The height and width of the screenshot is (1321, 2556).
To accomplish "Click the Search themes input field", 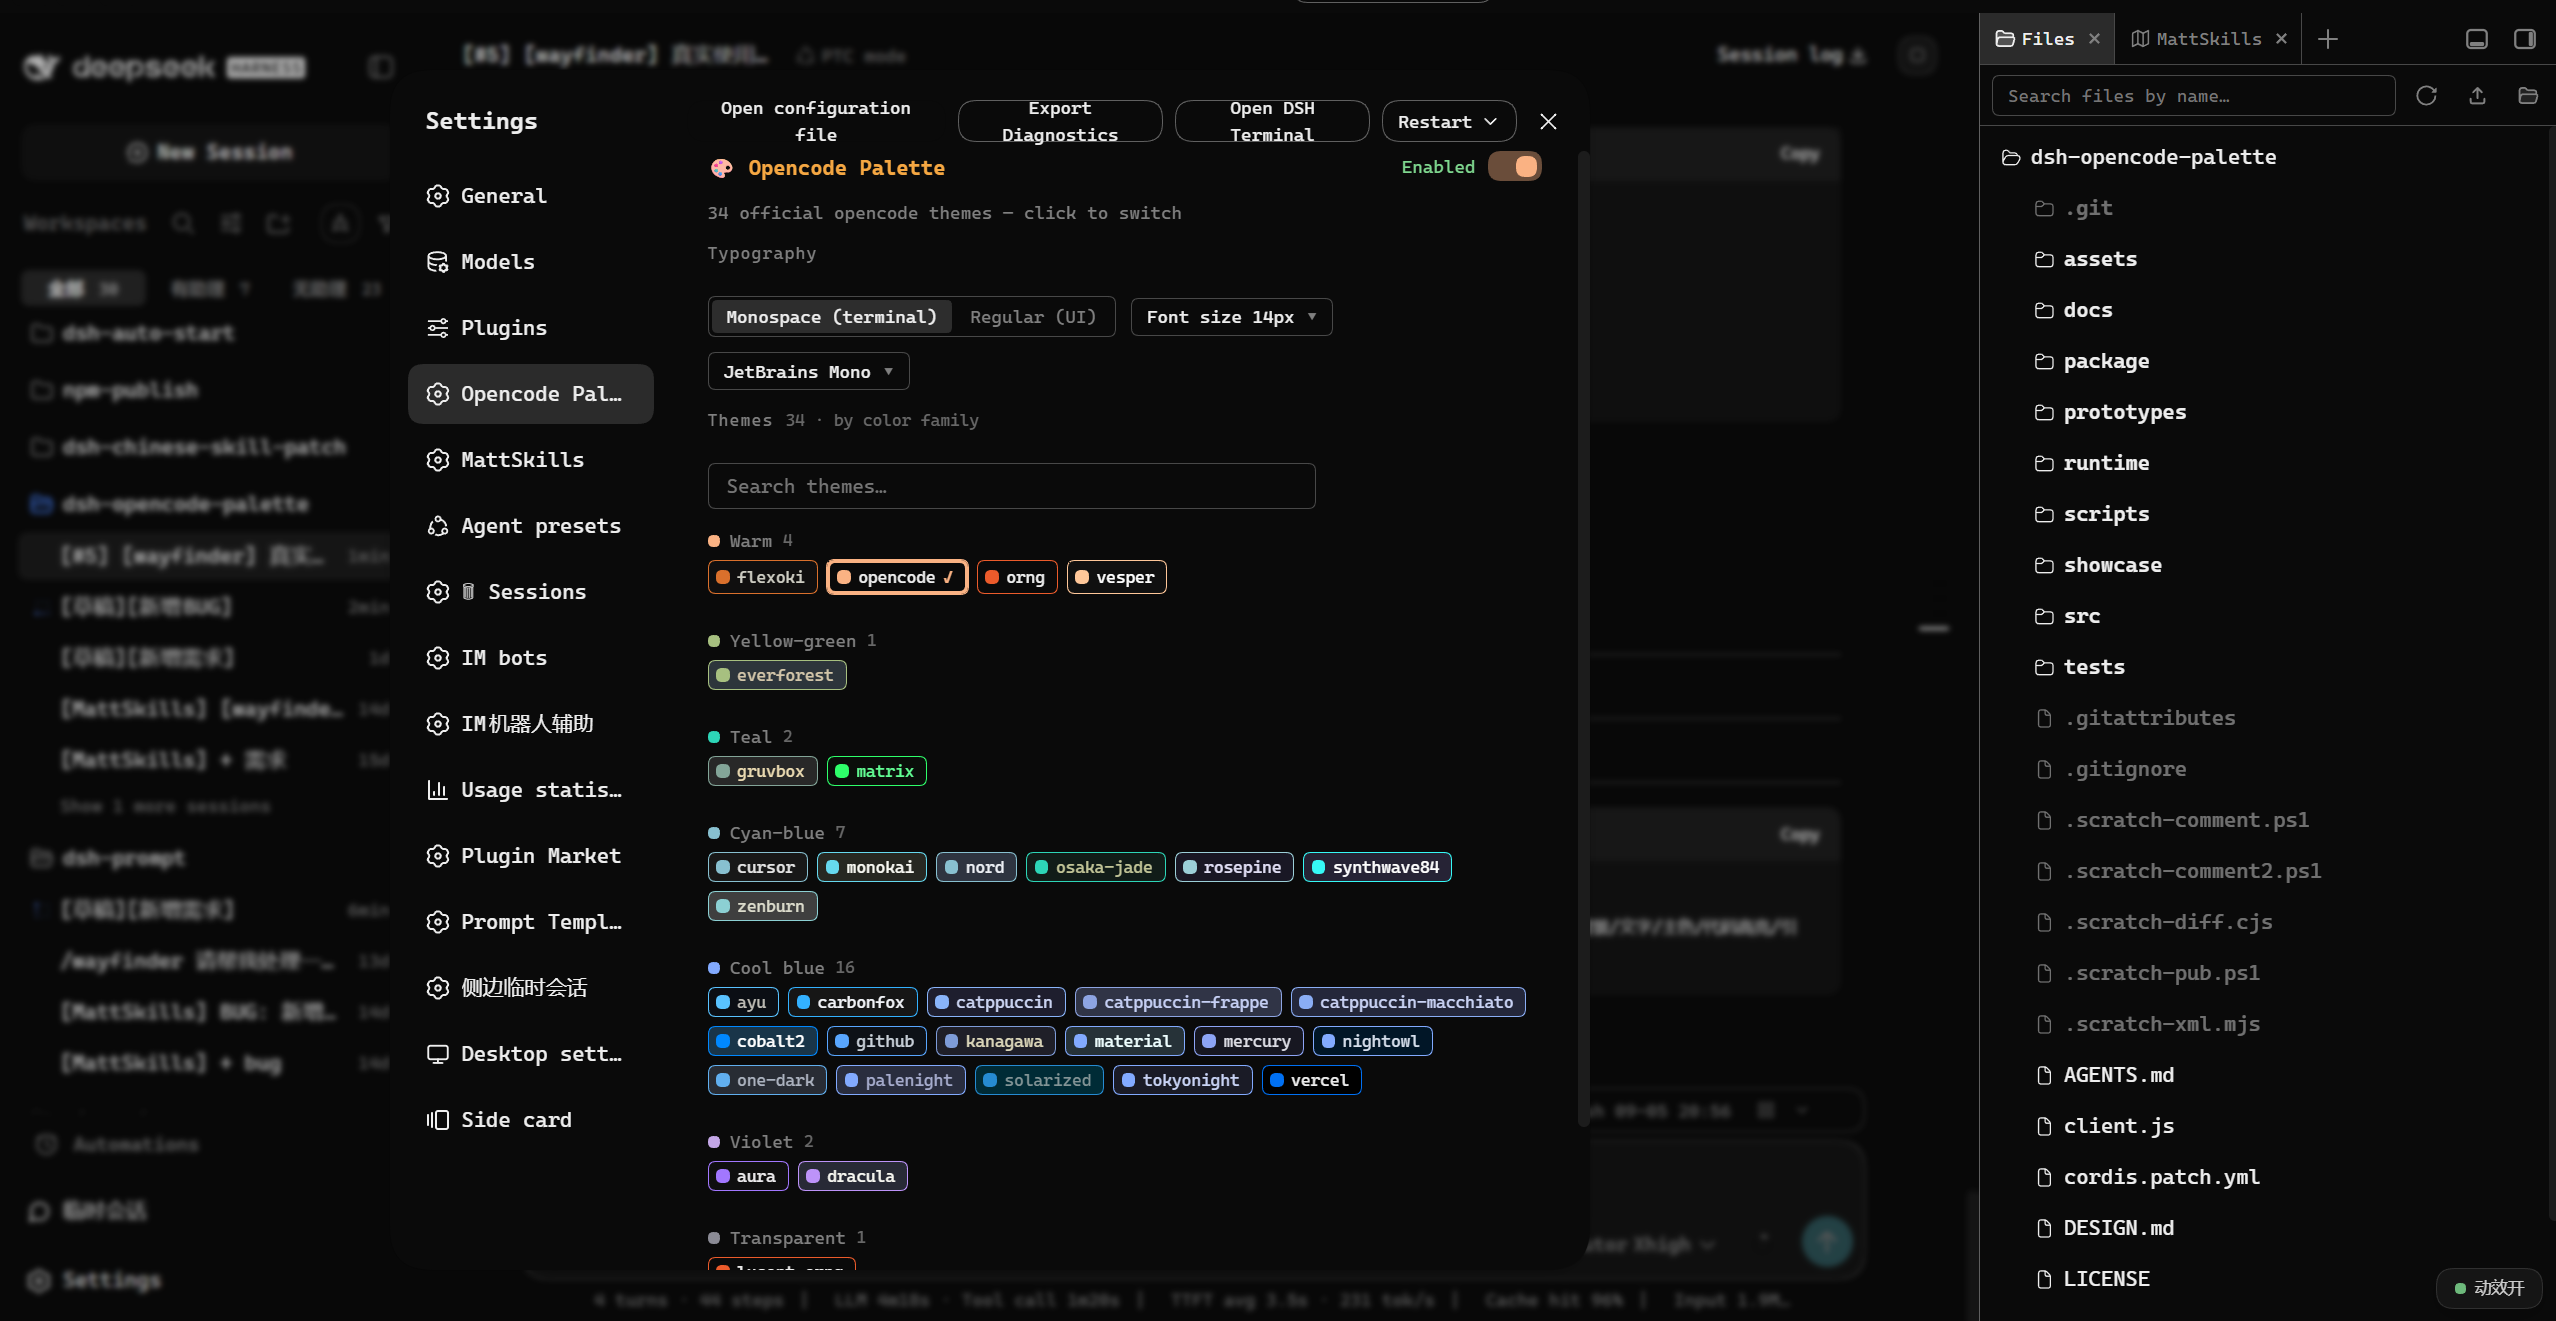I will (1011, 486).
